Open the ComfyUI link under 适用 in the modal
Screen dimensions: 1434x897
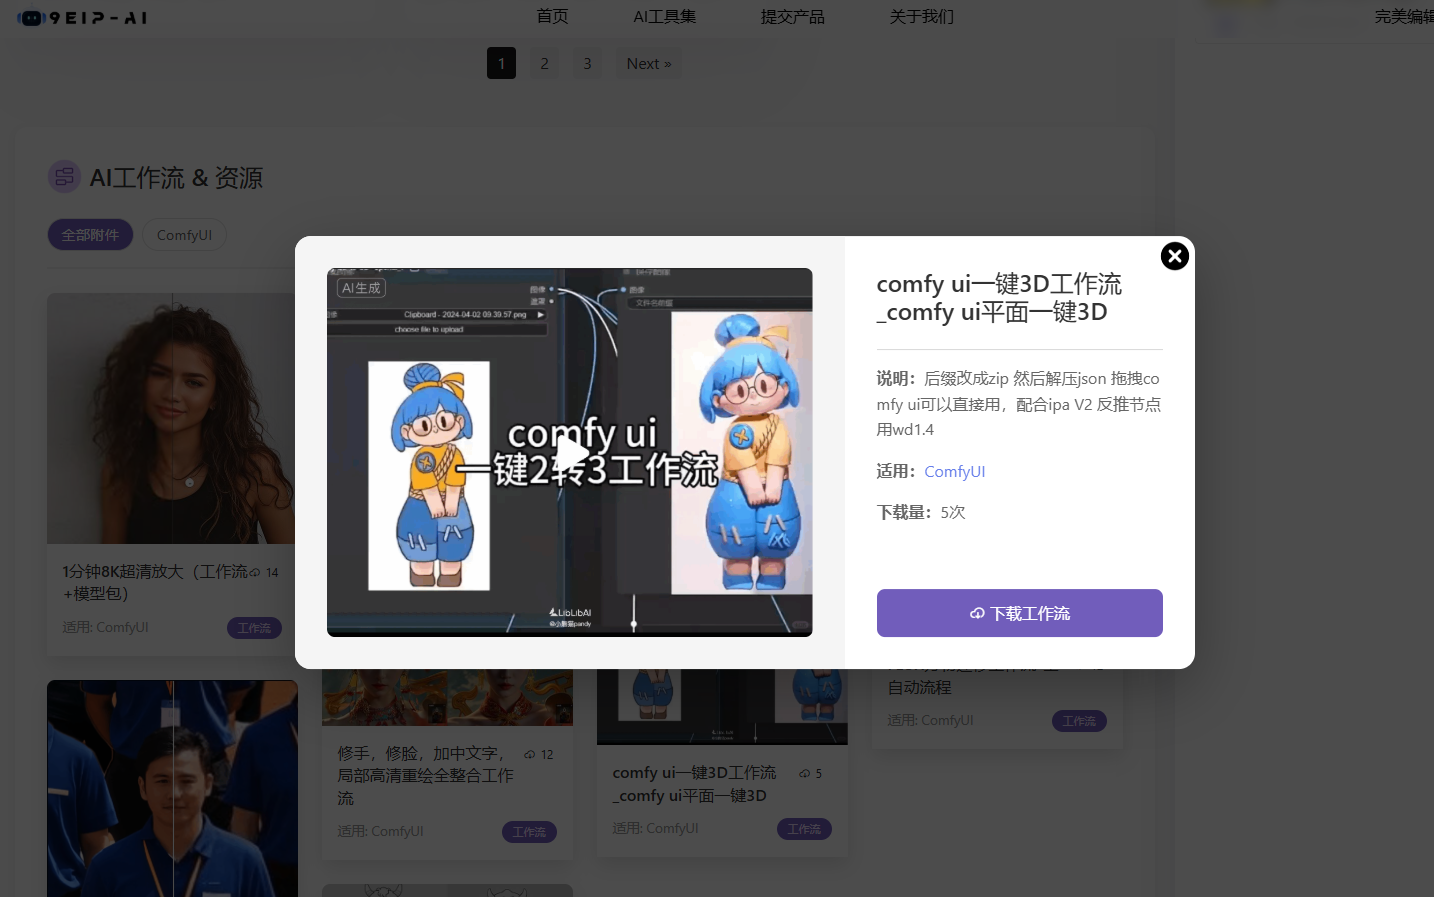pos(954,471)
